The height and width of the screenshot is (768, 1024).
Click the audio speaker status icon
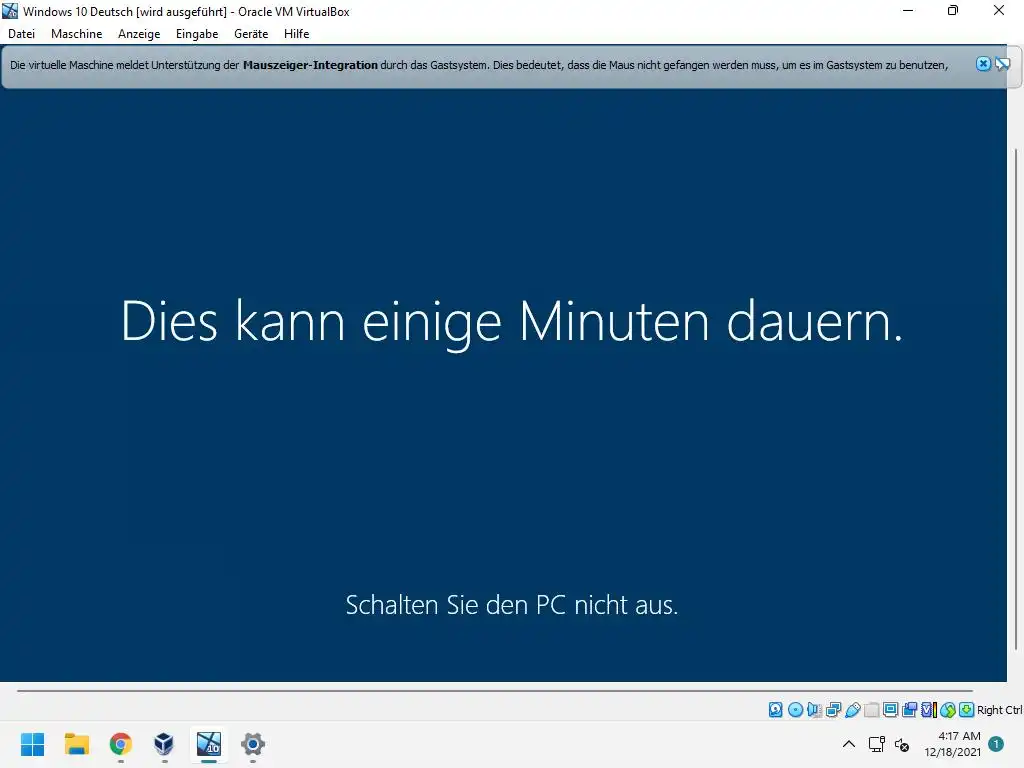[814, 710]
